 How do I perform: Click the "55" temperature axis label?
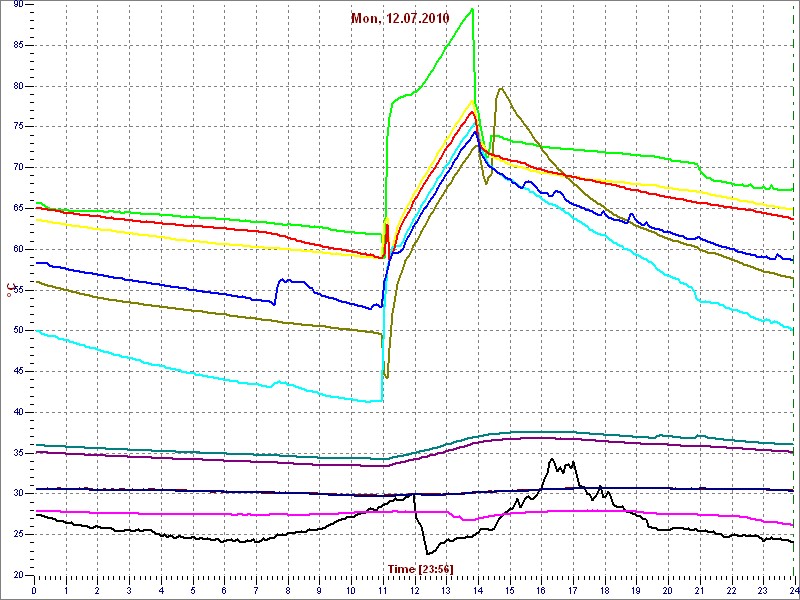[x=18, y=290]
